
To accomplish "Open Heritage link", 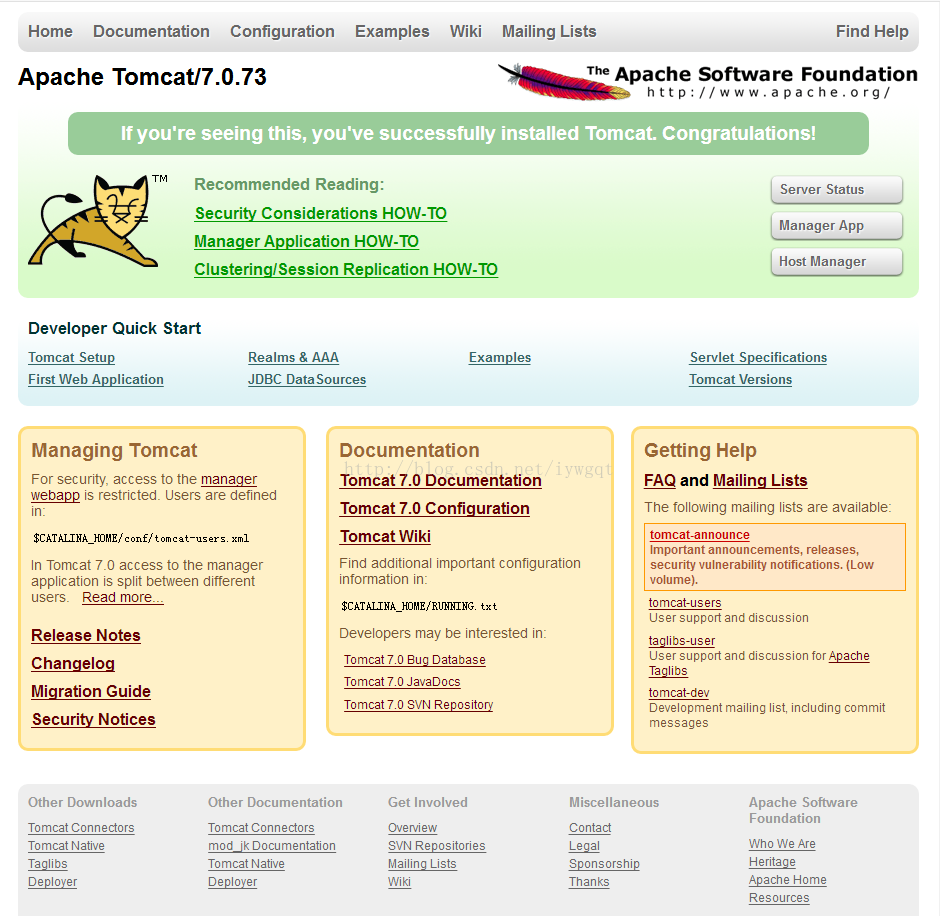I will tap(772, 862).
